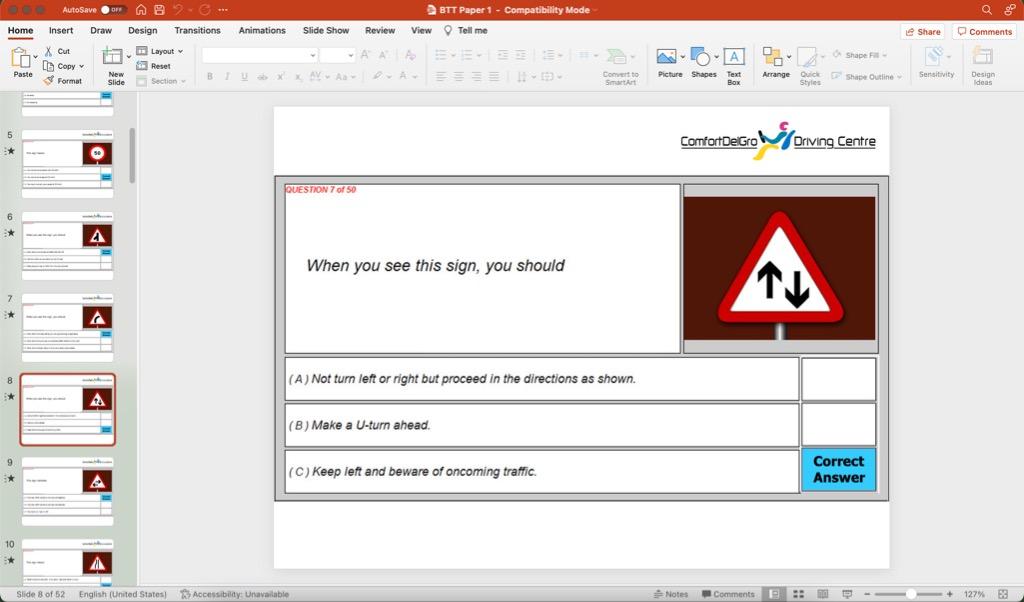
Task: Open the Layout dropdown
Action: click(x=161, y=50)
